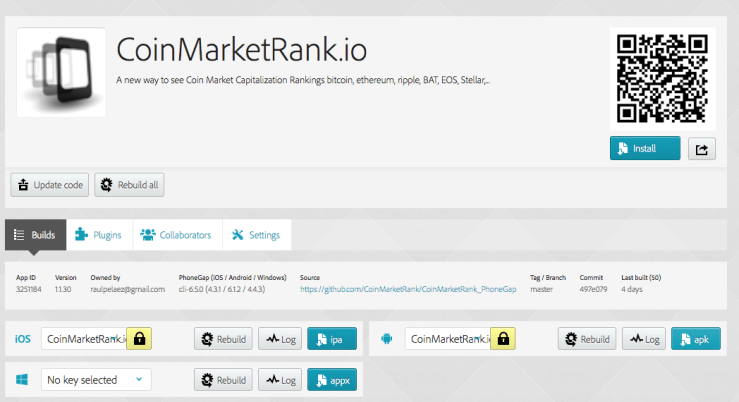Click the yellow lock icon for Android key
The width and height of the screenshot is (739, 402).
click(504, 340)
